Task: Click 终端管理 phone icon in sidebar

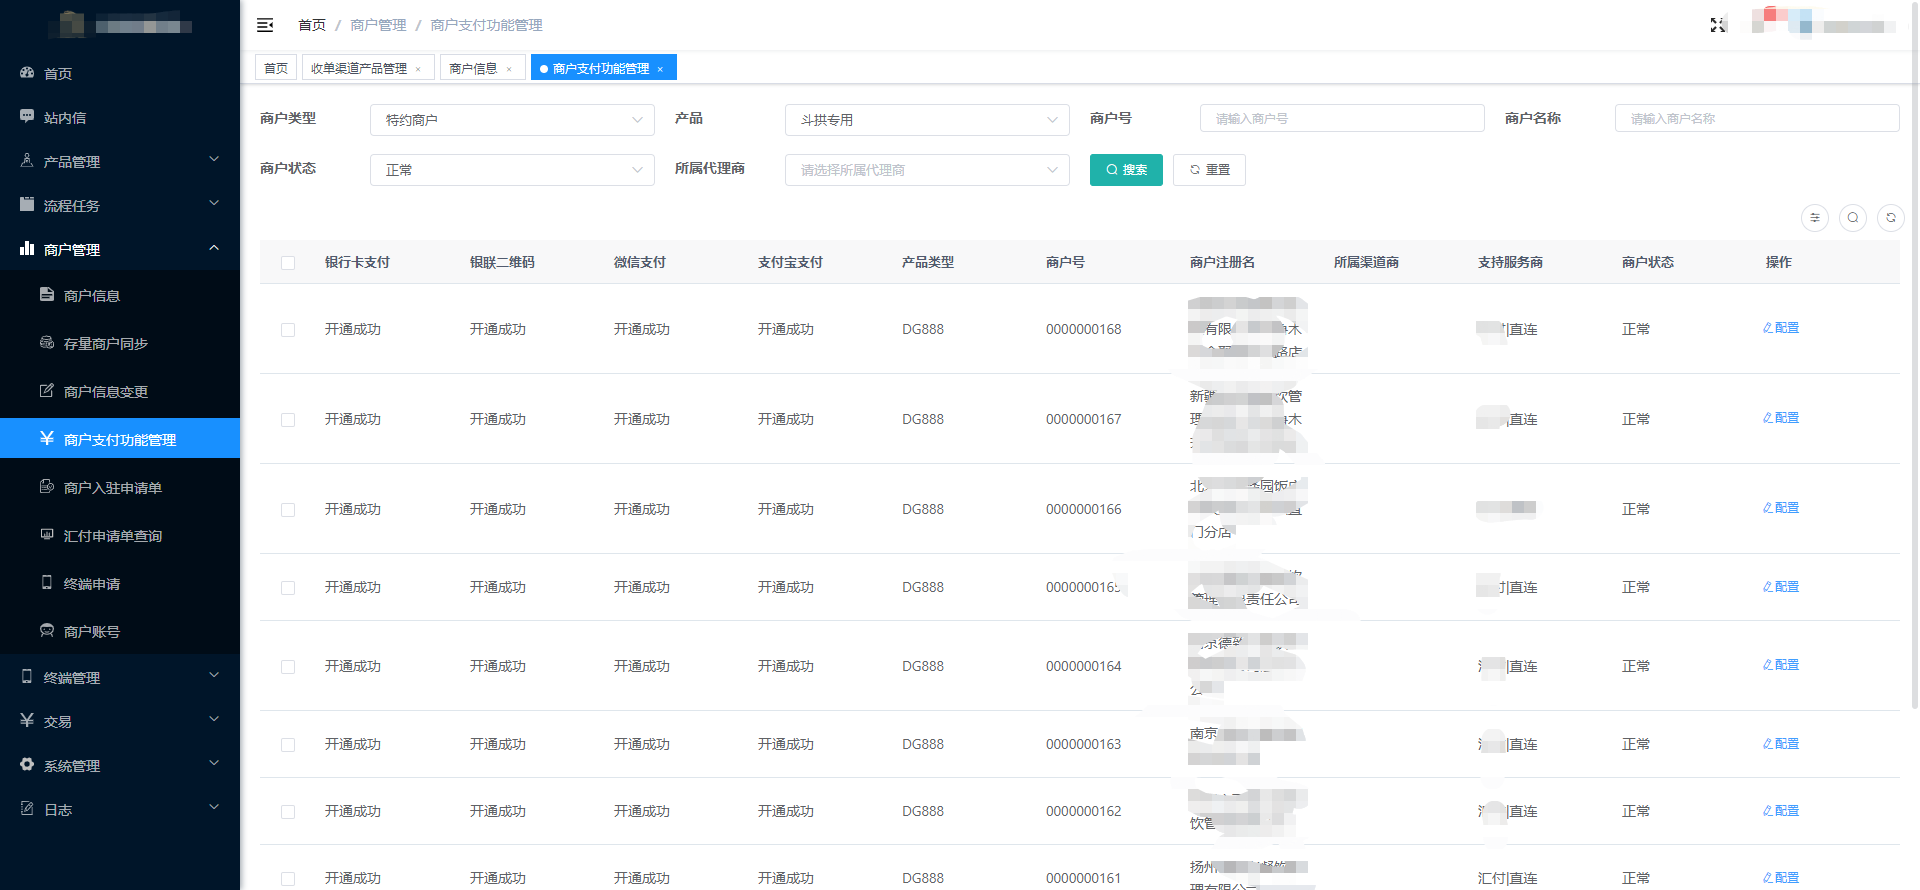Action: [27, 677]
